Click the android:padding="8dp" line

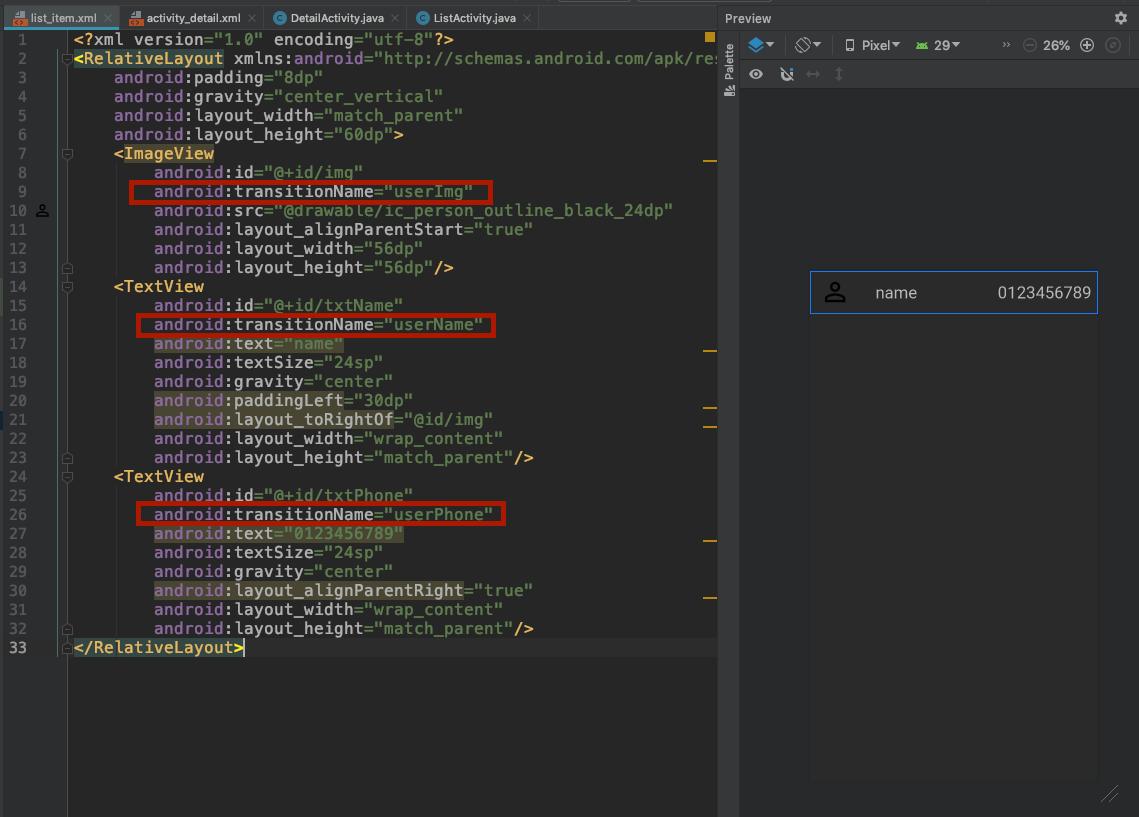click(218, 78)
